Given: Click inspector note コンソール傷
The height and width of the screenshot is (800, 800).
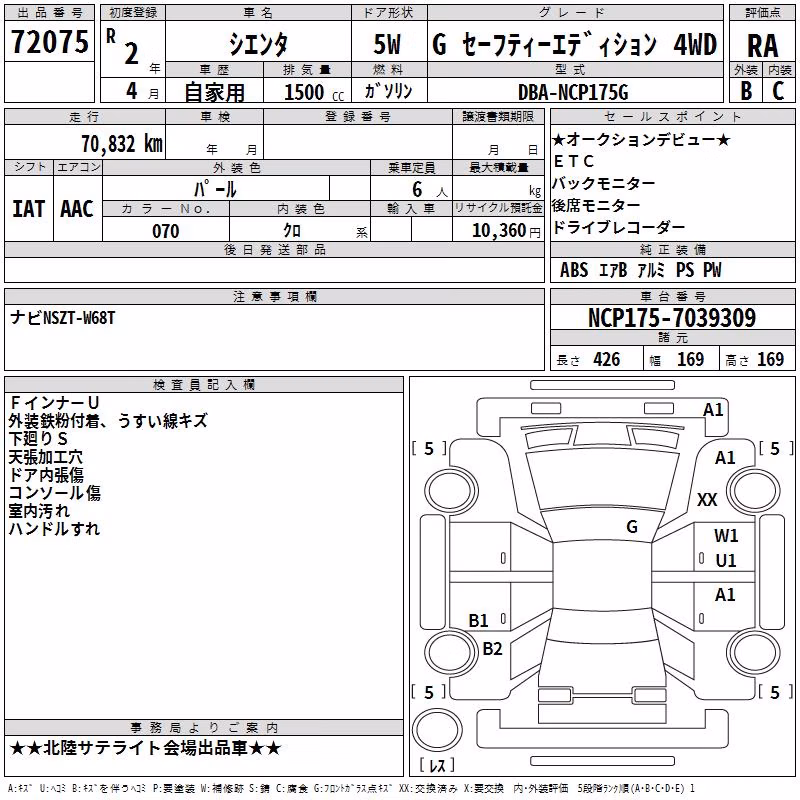Looking at the screenshot, I should [x=55, y=492].
